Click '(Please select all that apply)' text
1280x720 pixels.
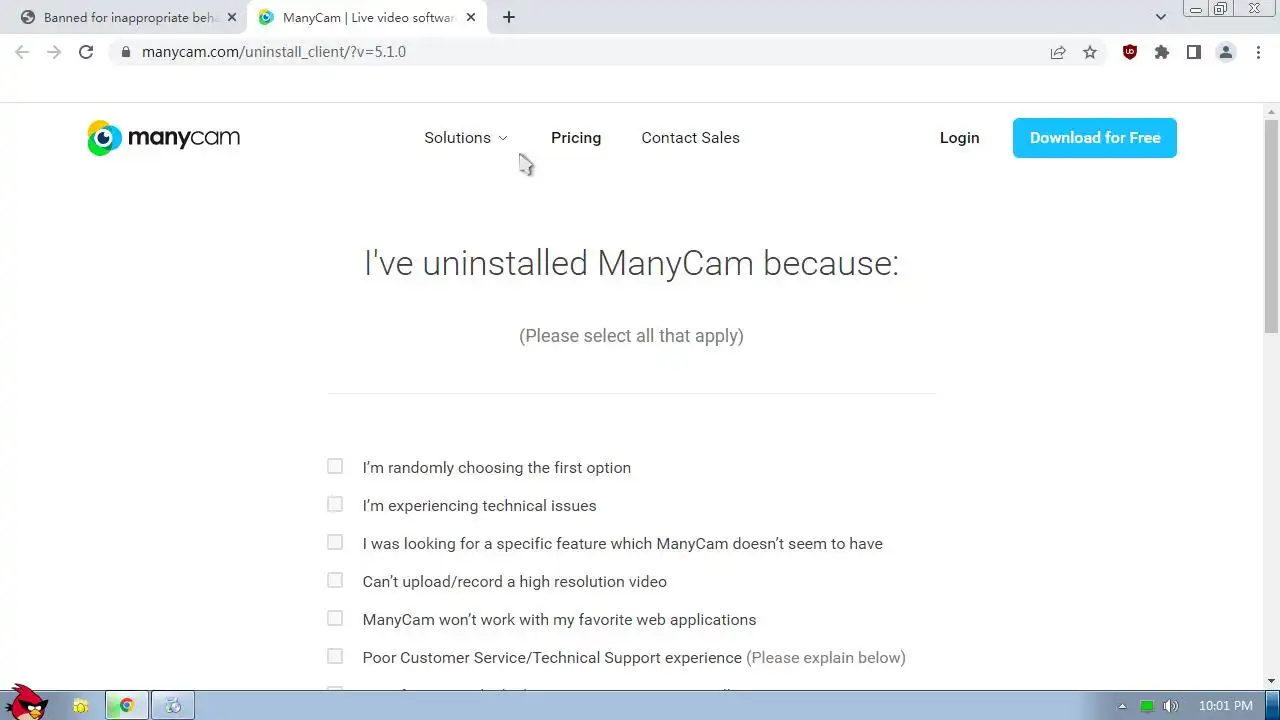tap(631, 336)
